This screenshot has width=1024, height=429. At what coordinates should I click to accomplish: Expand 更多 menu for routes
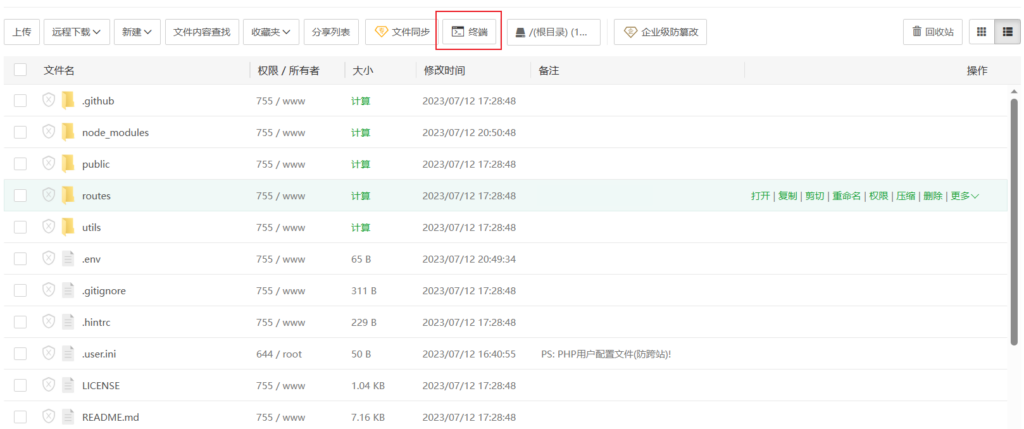[965, 196]
